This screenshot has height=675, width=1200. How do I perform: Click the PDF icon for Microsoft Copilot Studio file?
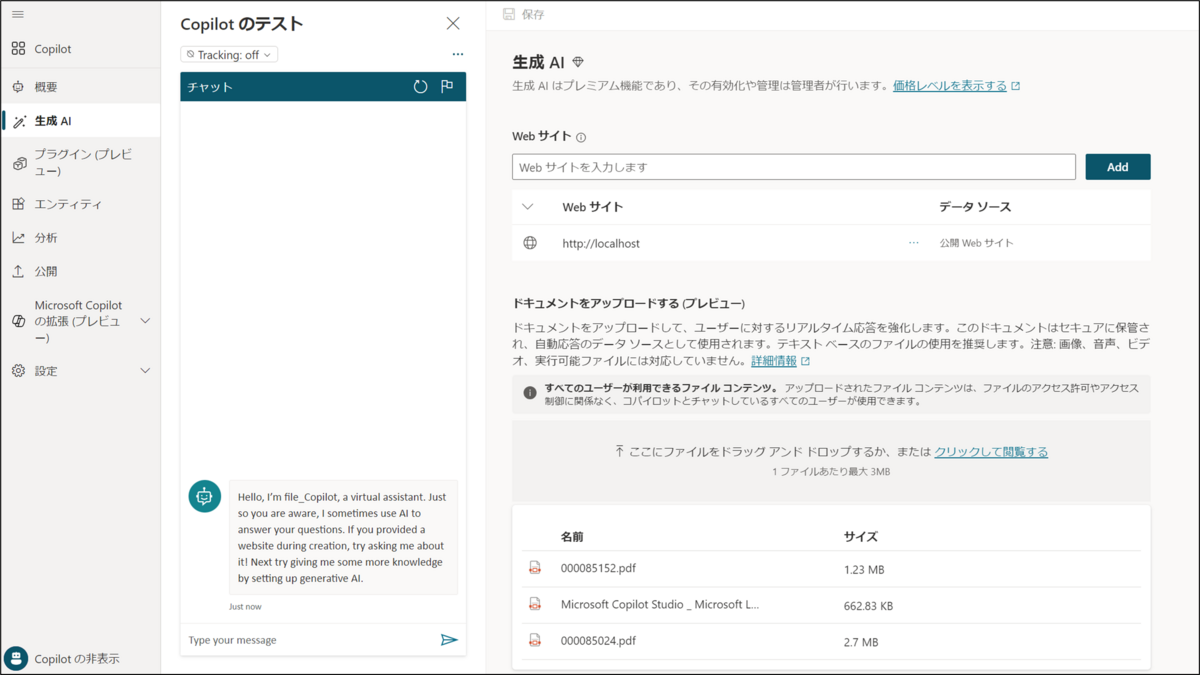pyautogui.click(x=535, y=605)
